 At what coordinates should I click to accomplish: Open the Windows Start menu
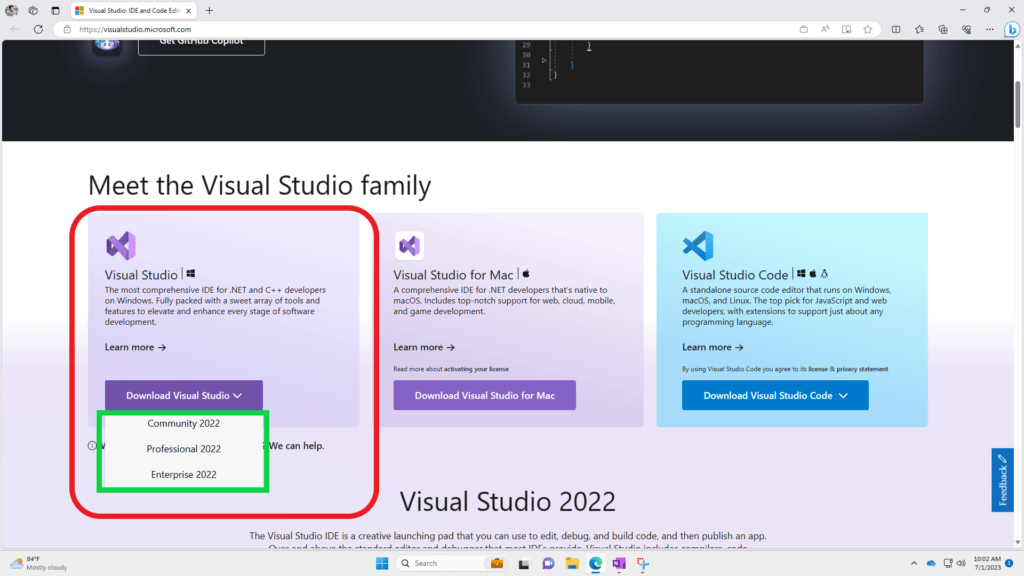[x=382, y=563]
